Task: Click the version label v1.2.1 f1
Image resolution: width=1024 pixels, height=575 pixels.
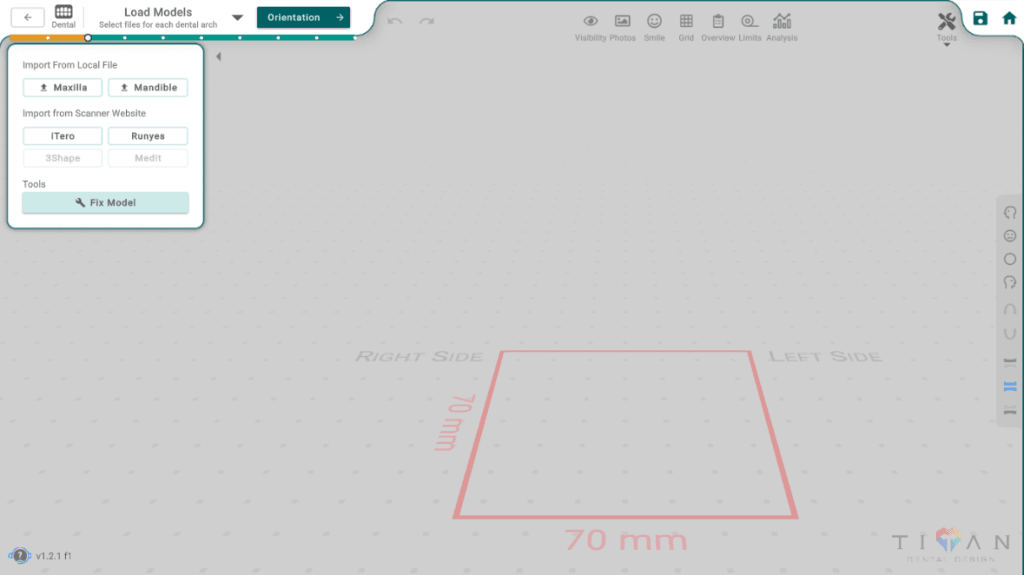Action: tap(54, 556)
